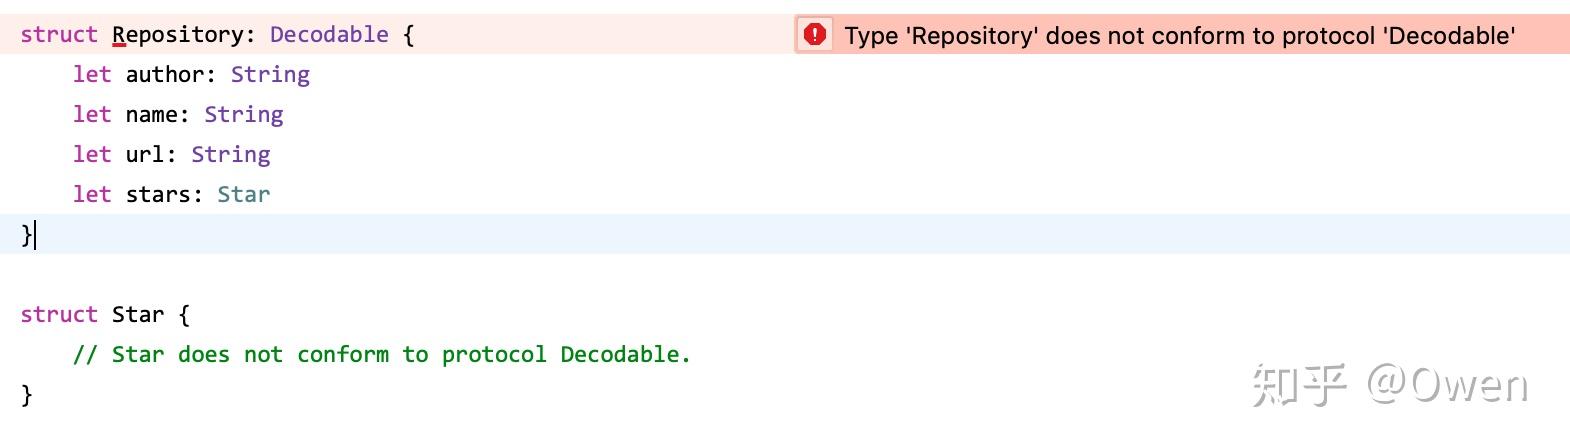
Task: Click the 'name' property identifier
Action: 152,115
